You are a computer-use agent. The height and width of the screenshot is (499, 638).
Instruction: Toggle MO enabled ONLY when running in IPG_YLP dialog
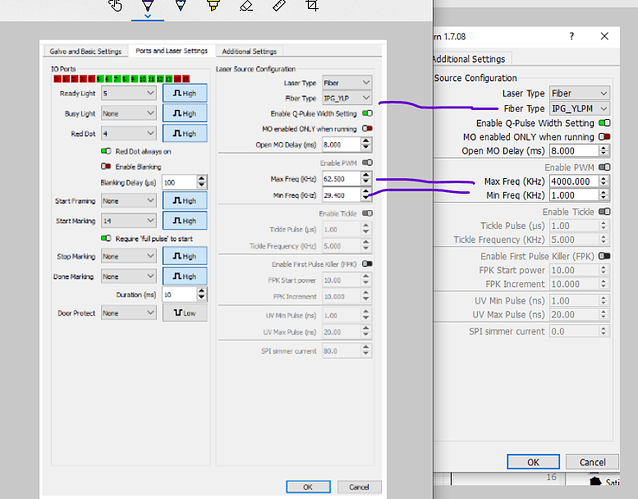point(367,129)
